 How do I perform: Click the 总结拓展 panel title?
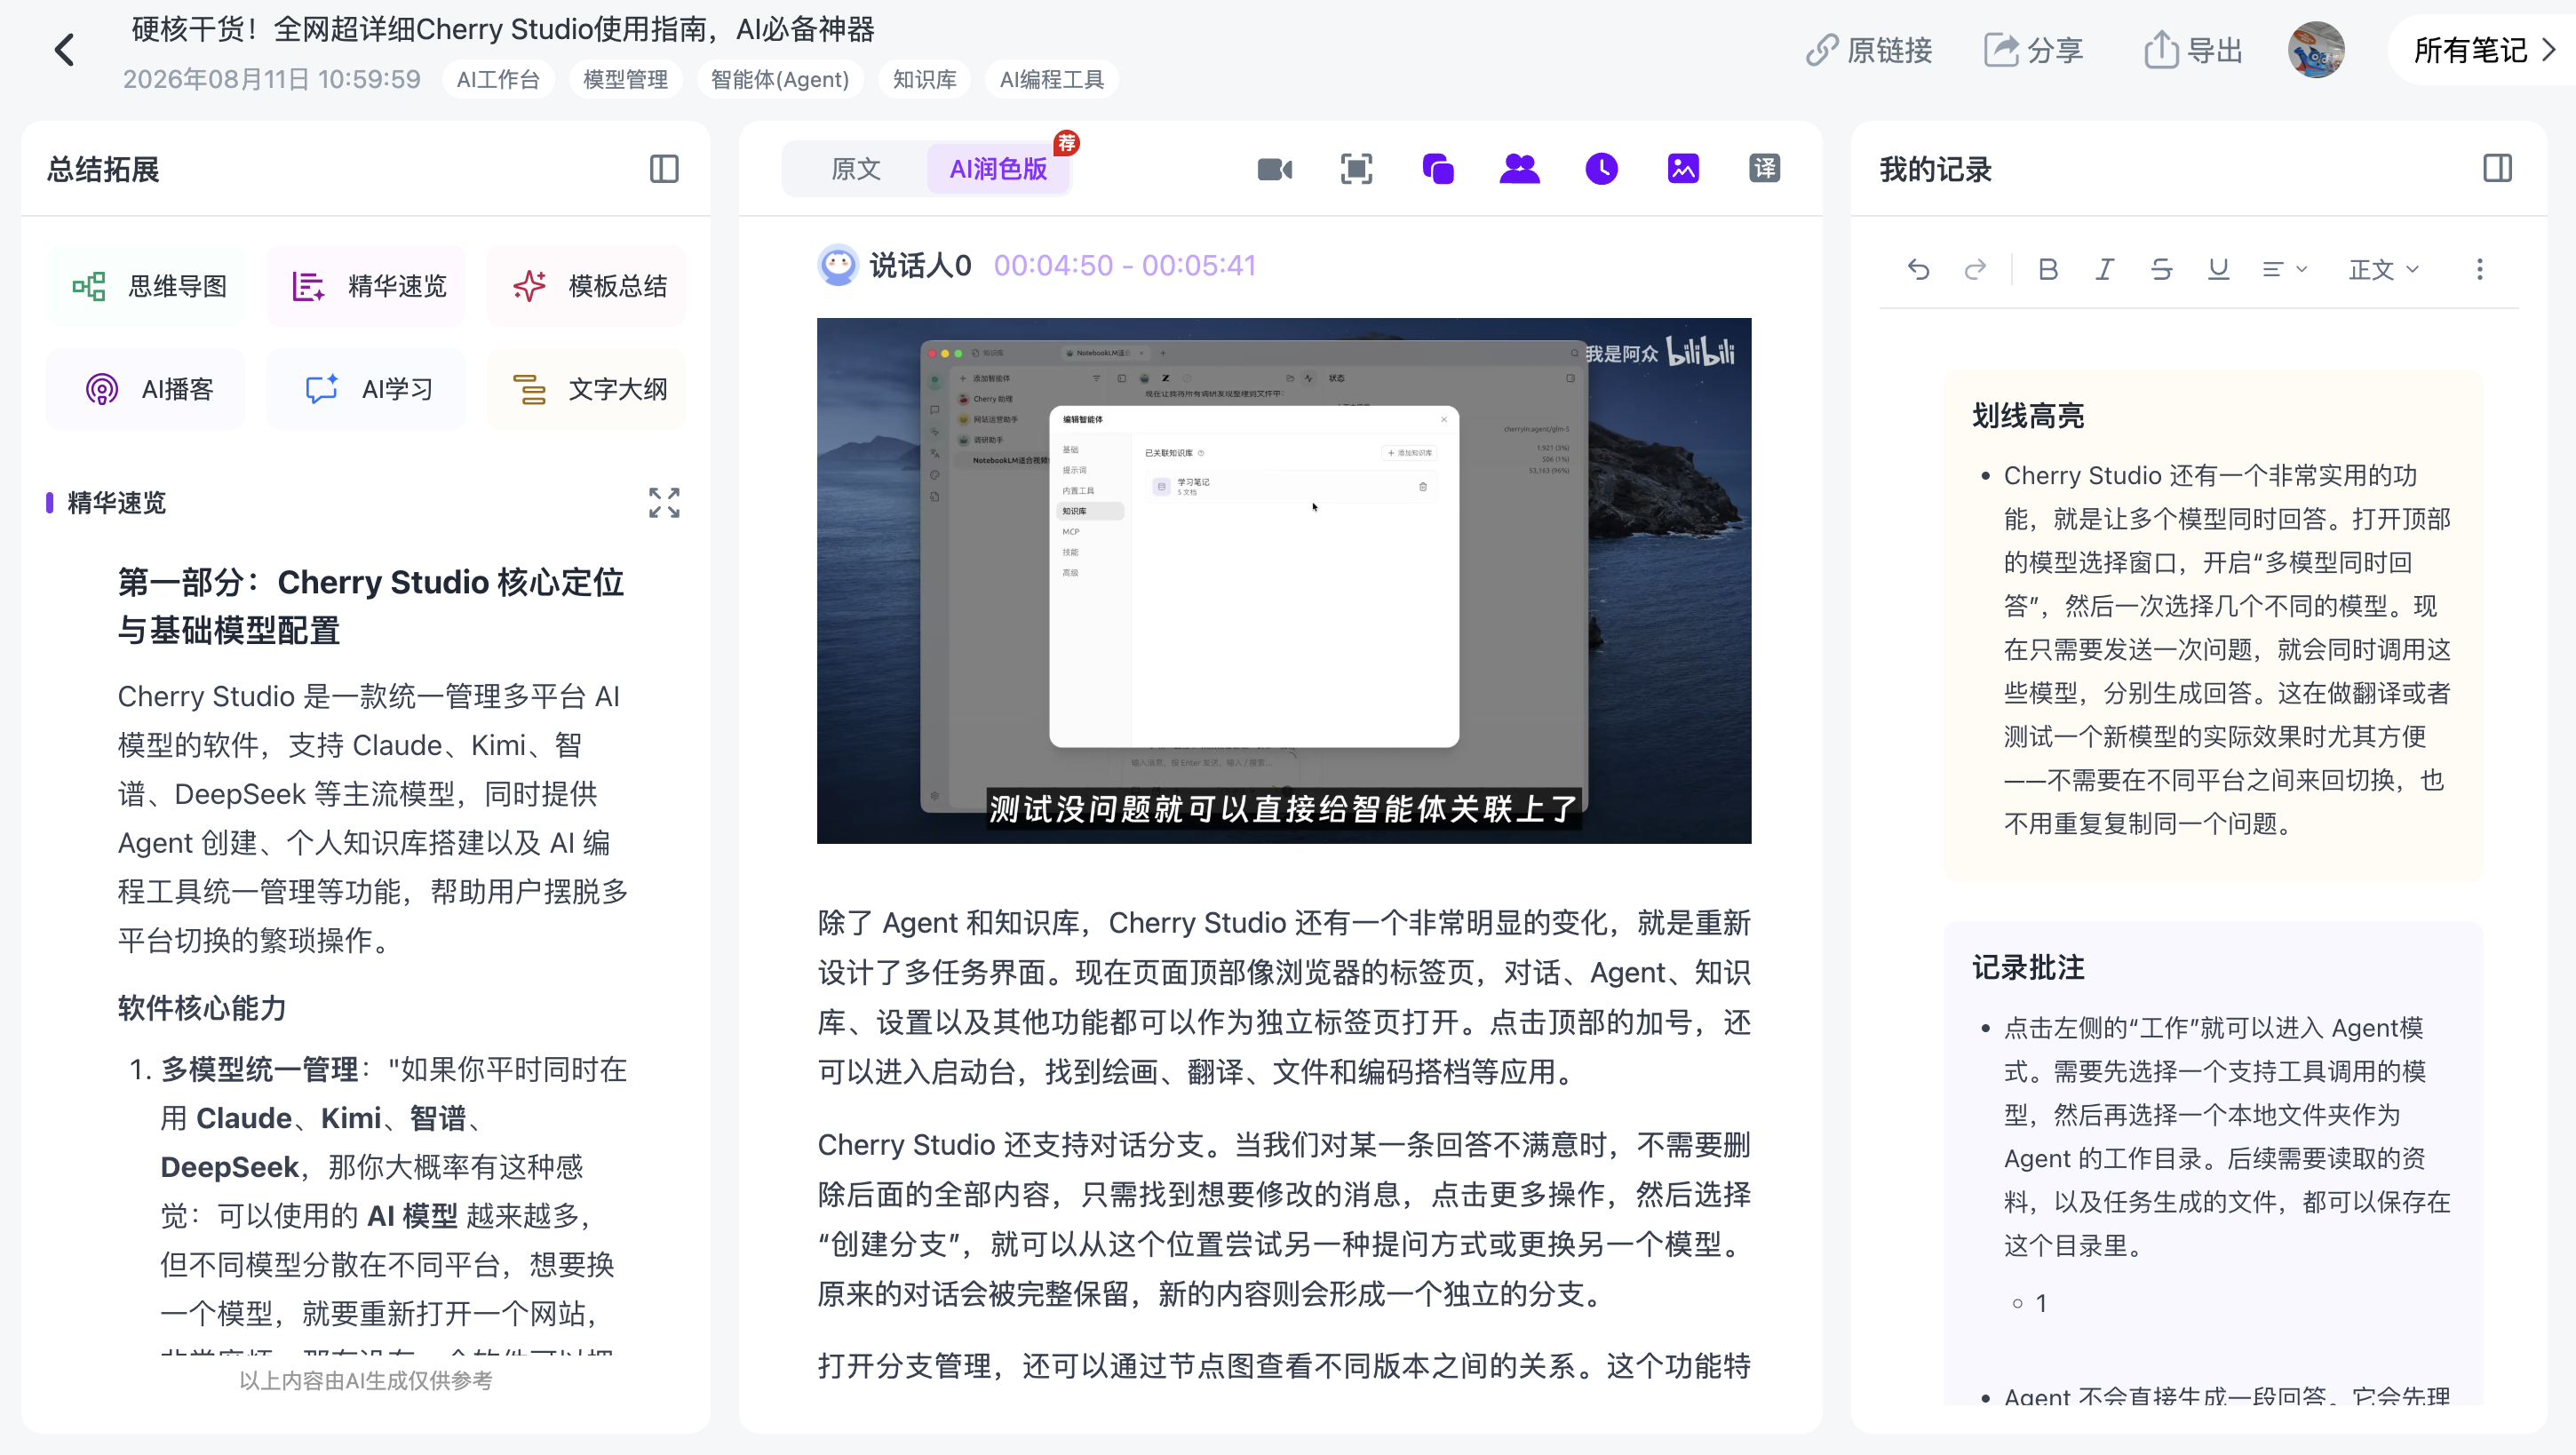103,169
